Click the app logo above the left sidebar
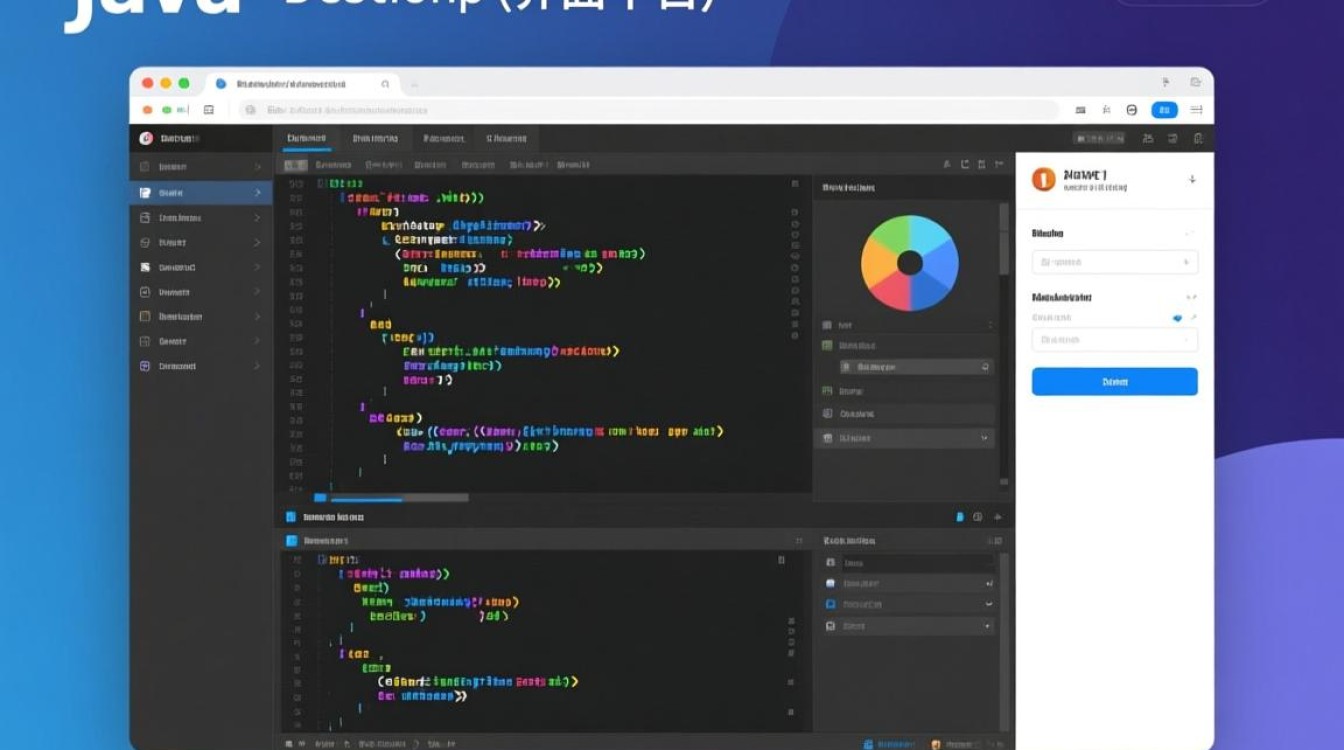 click(x=146, y=138)
